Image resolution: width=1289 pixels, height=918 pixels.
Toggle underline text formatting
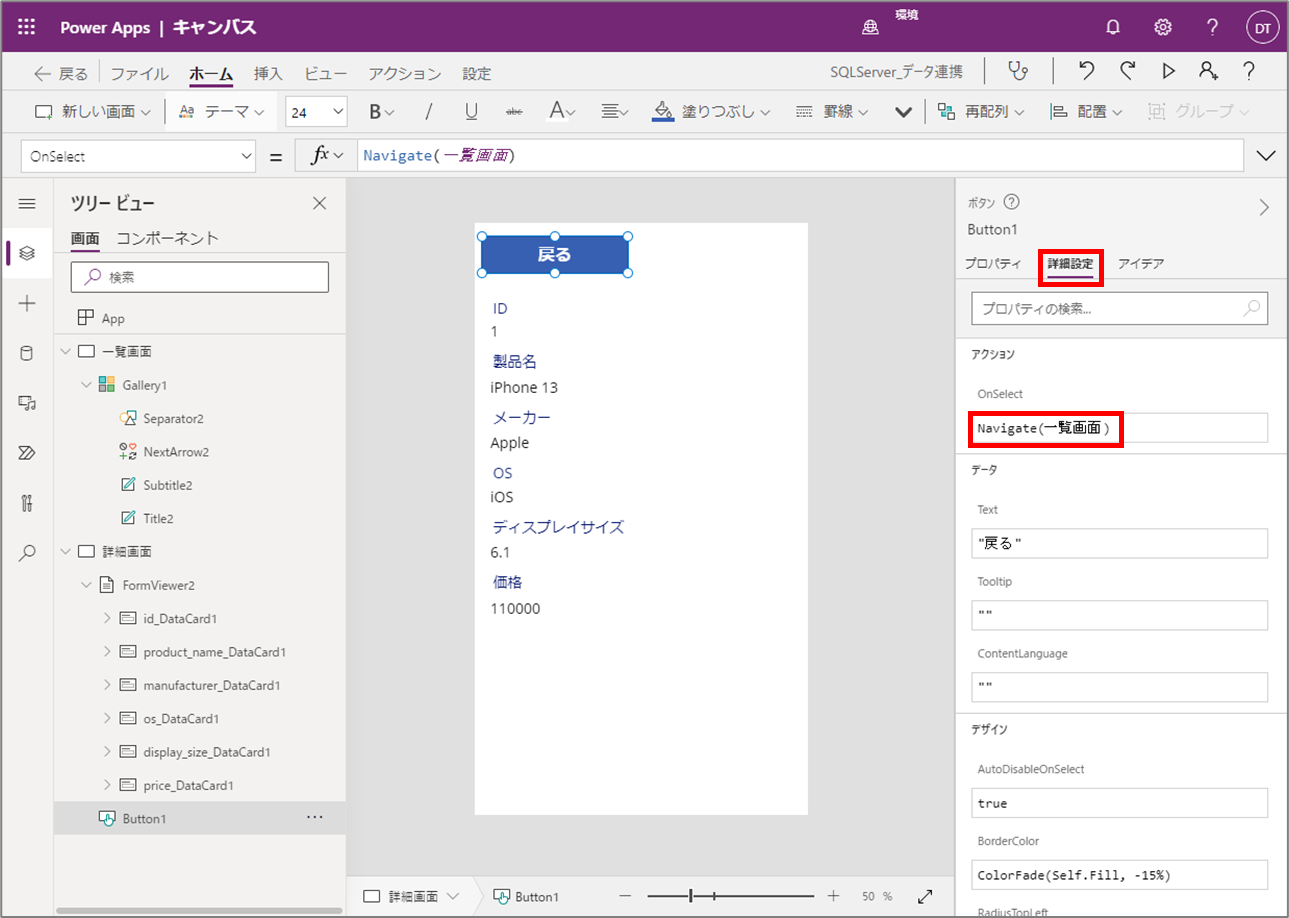tap(471, 112)
